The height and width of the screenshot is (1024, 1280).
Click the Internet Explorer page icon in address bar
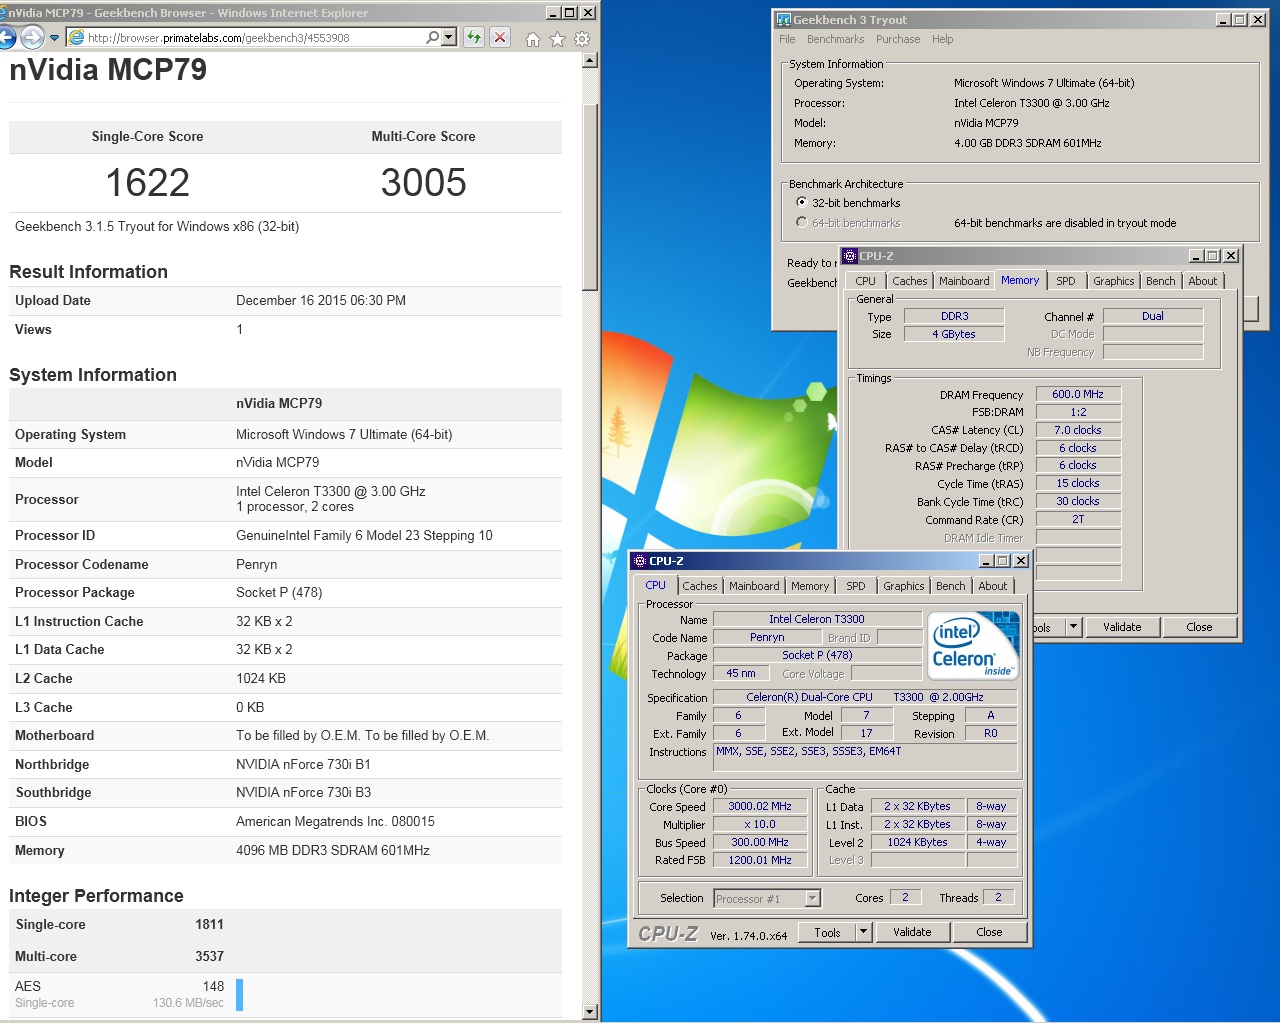point(76,38)
